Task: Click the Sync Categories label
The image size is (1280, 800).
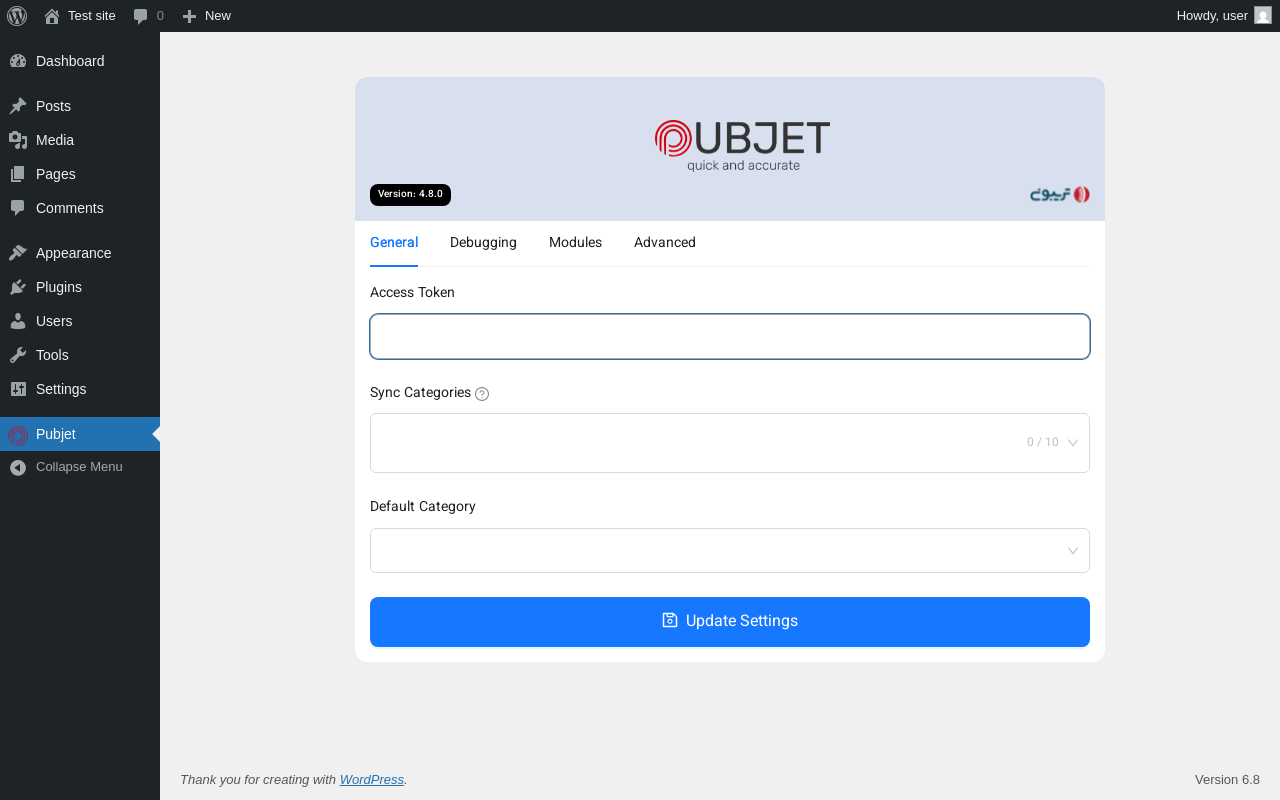Action: tap(420, 393)
